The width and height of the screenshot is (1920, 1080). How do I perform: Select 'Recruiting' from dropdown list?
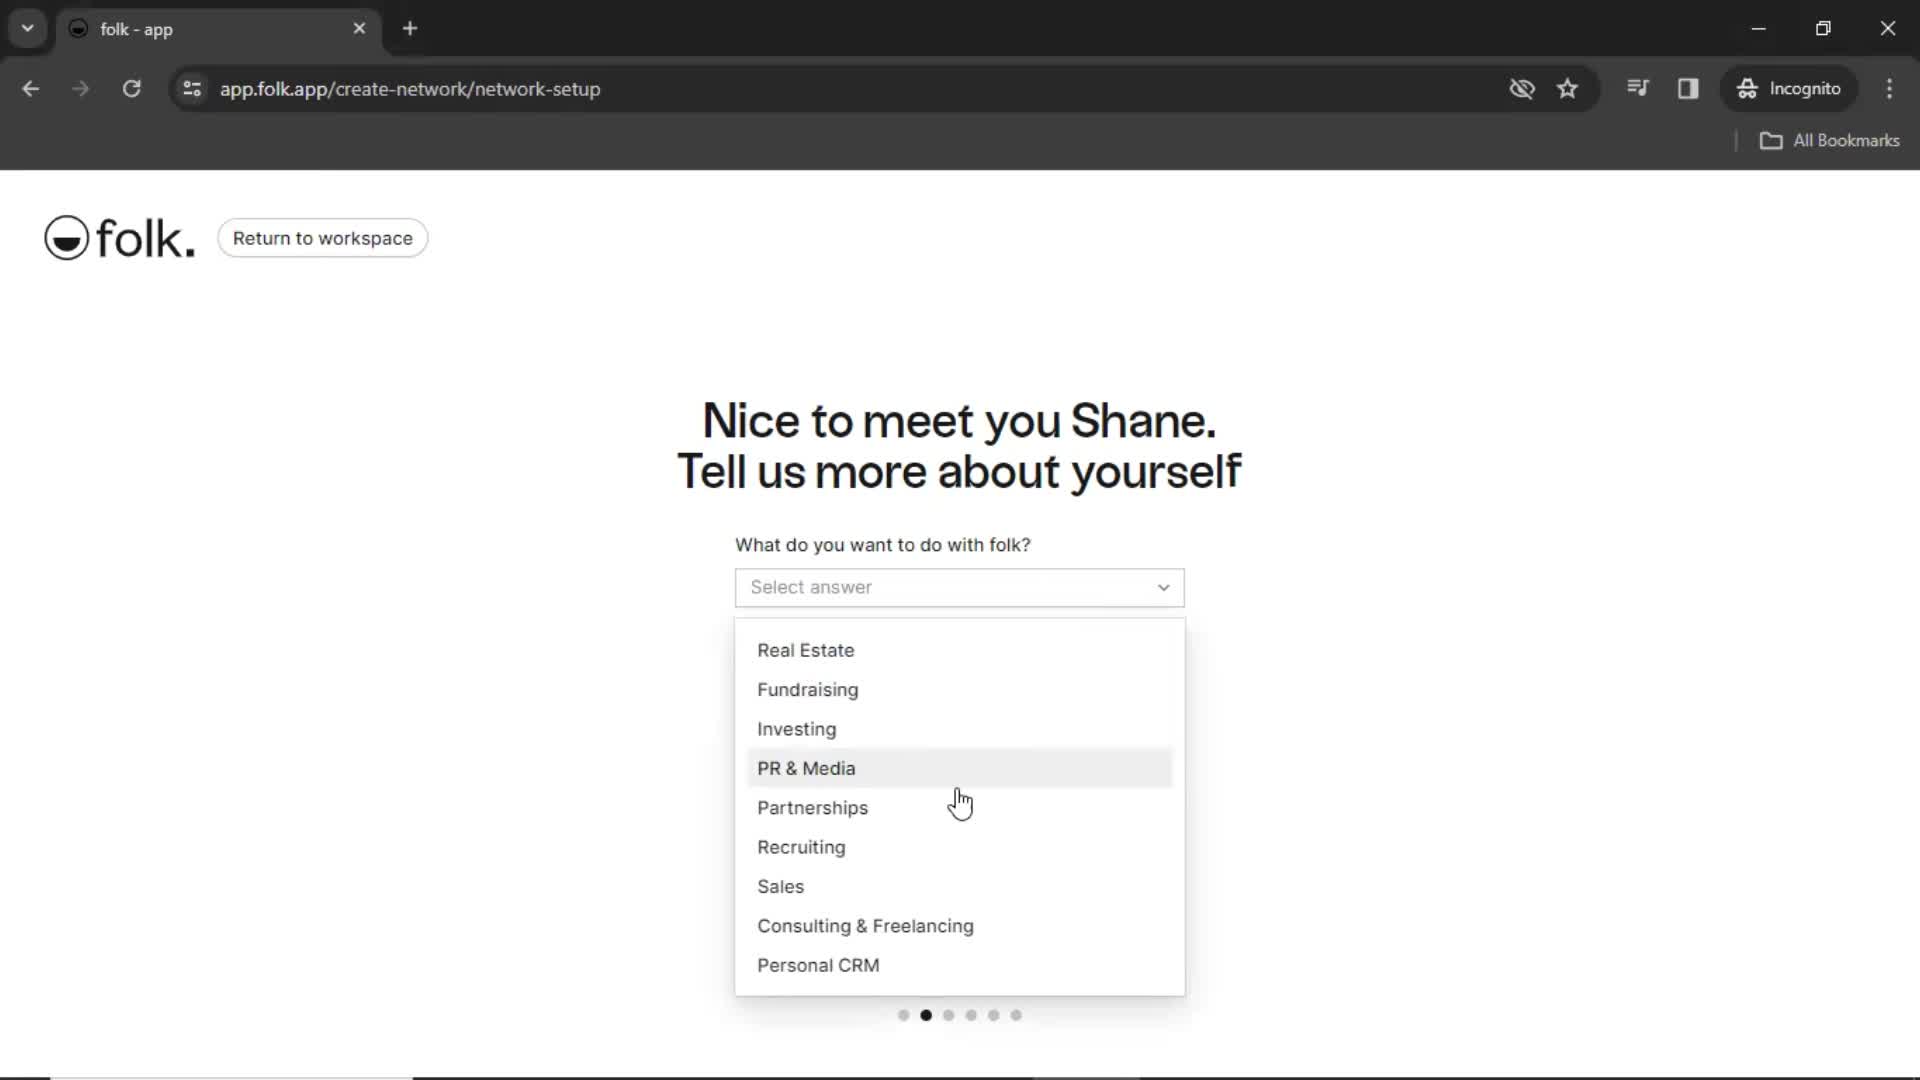point(802,847)
